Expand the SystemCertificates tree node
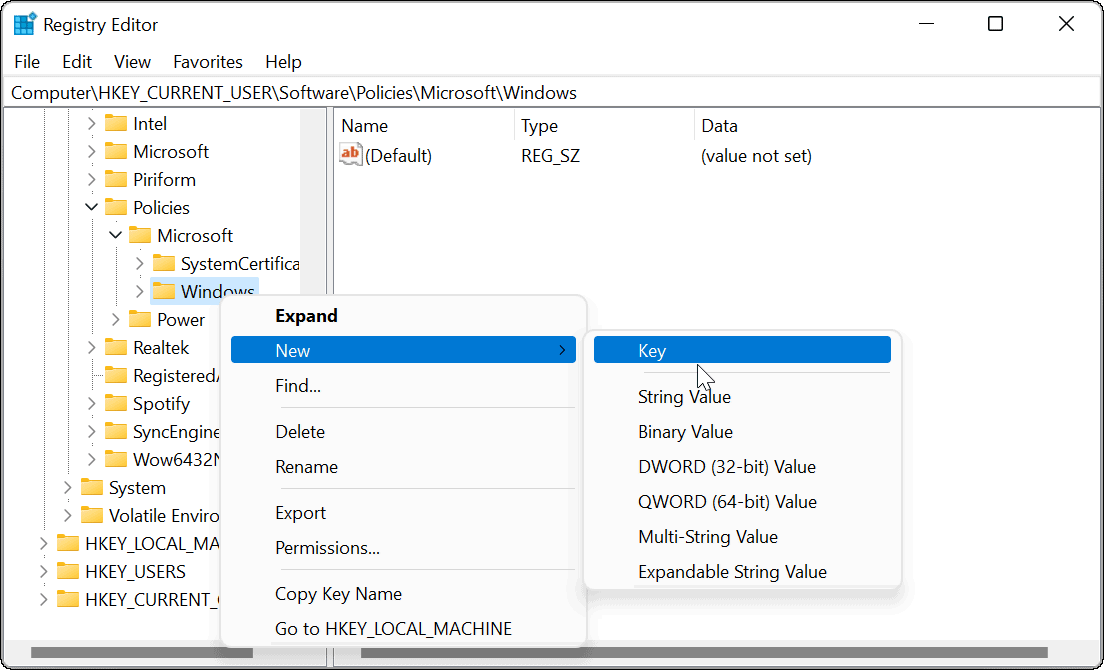Viewport: 1104px width, 670px height. click(139, 263)
